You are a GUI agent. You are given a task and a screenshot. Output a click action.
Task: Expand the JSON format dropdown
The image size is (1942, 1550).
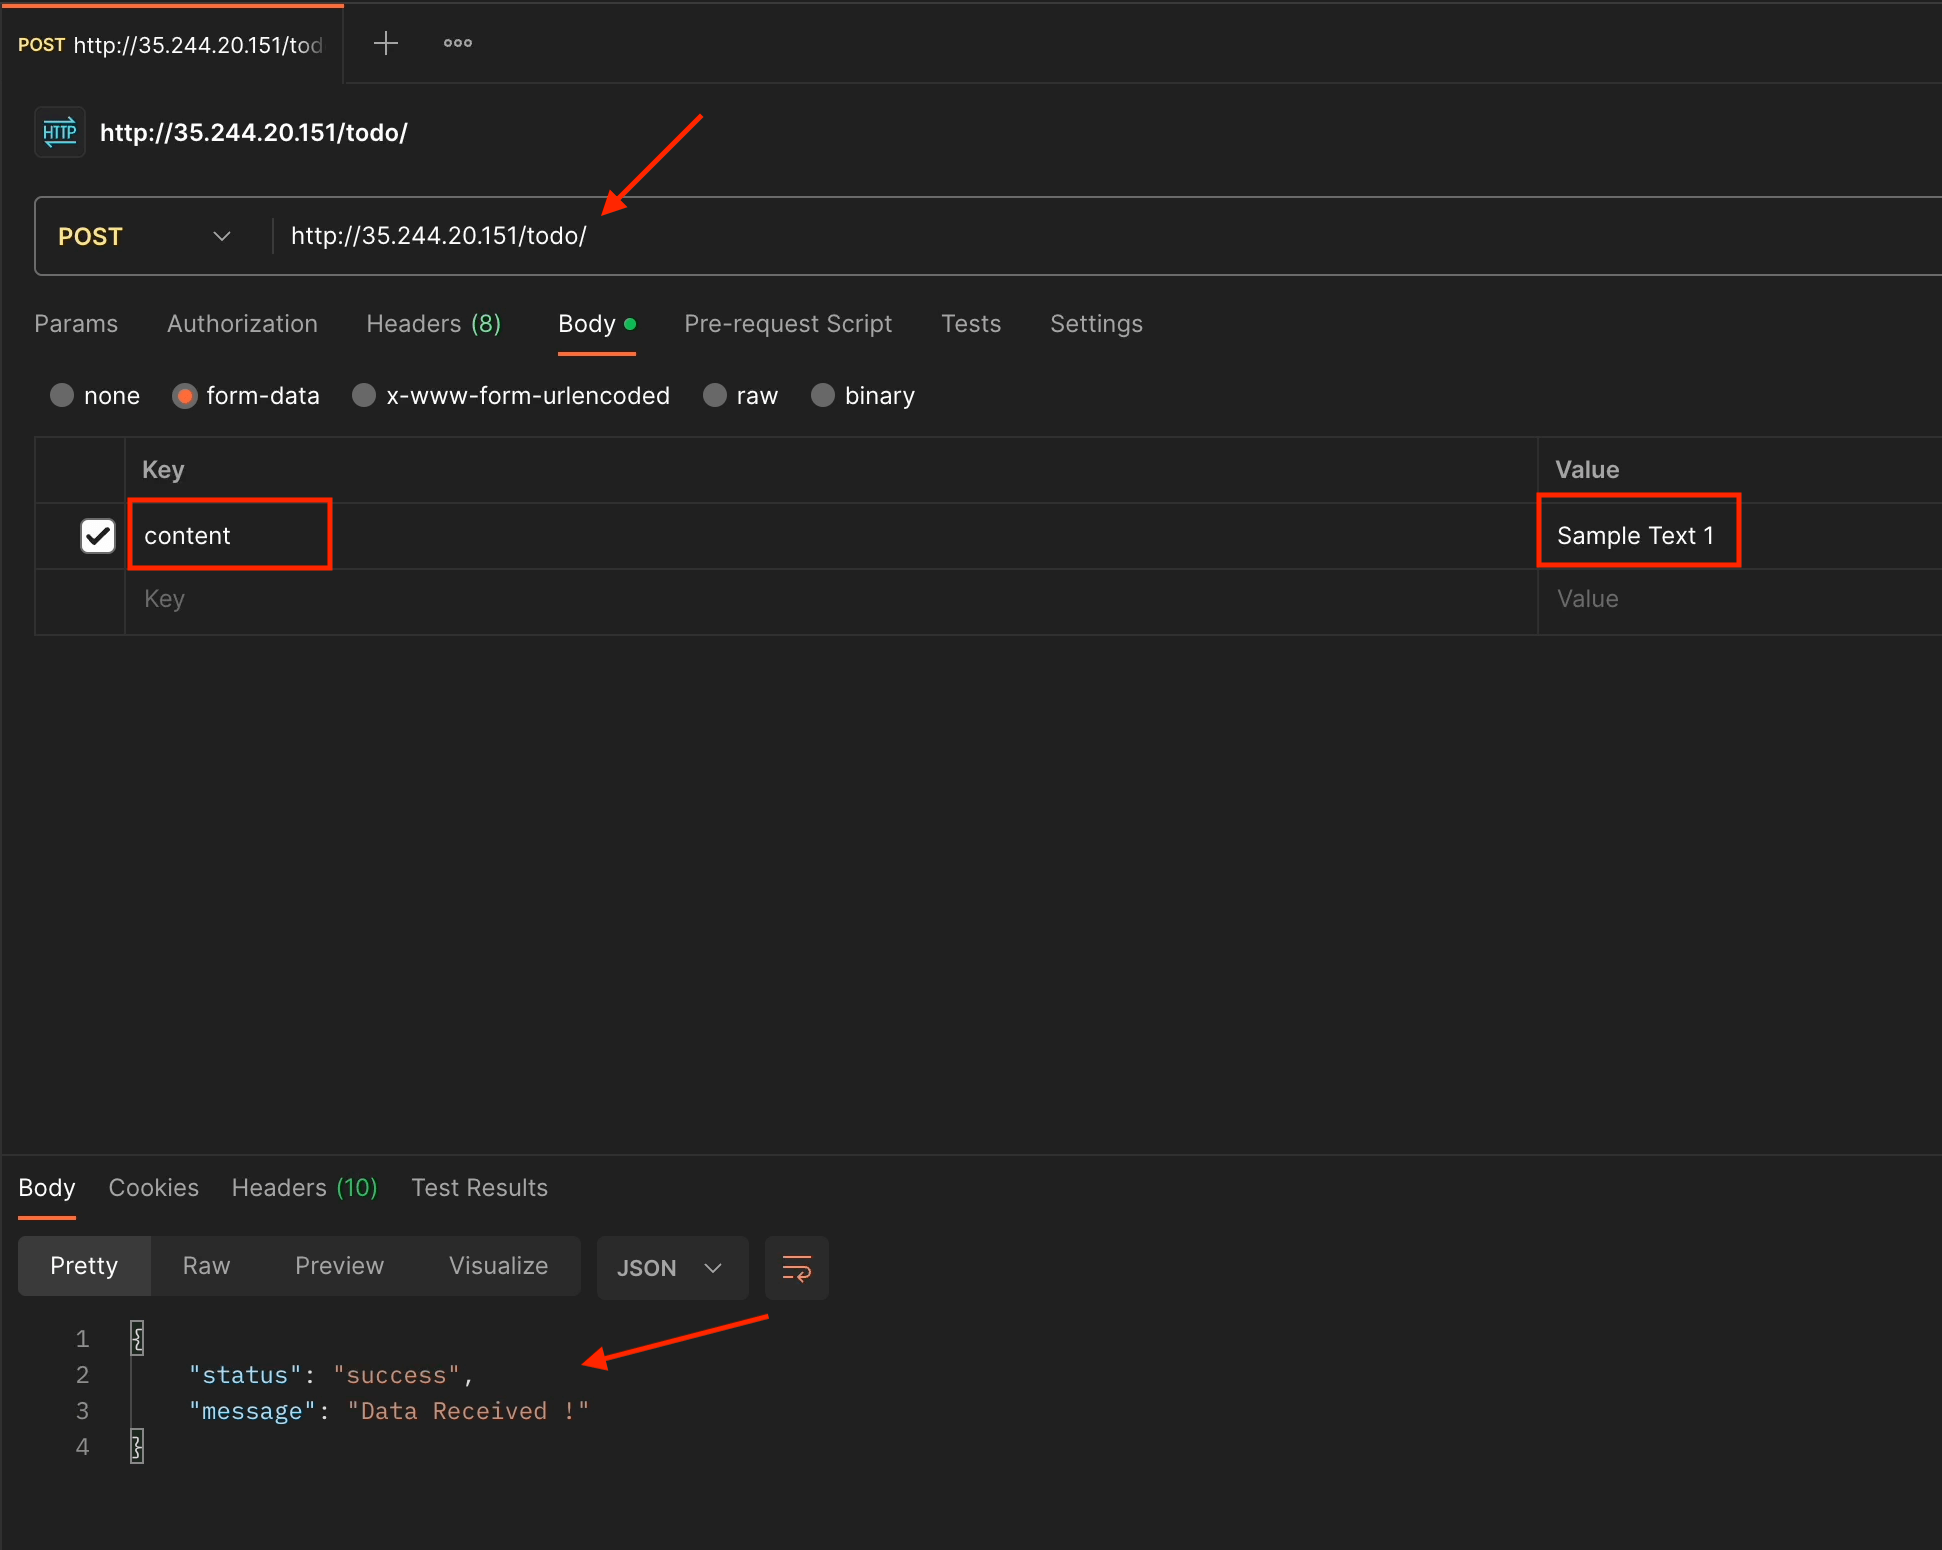[x=670, y=1268]
